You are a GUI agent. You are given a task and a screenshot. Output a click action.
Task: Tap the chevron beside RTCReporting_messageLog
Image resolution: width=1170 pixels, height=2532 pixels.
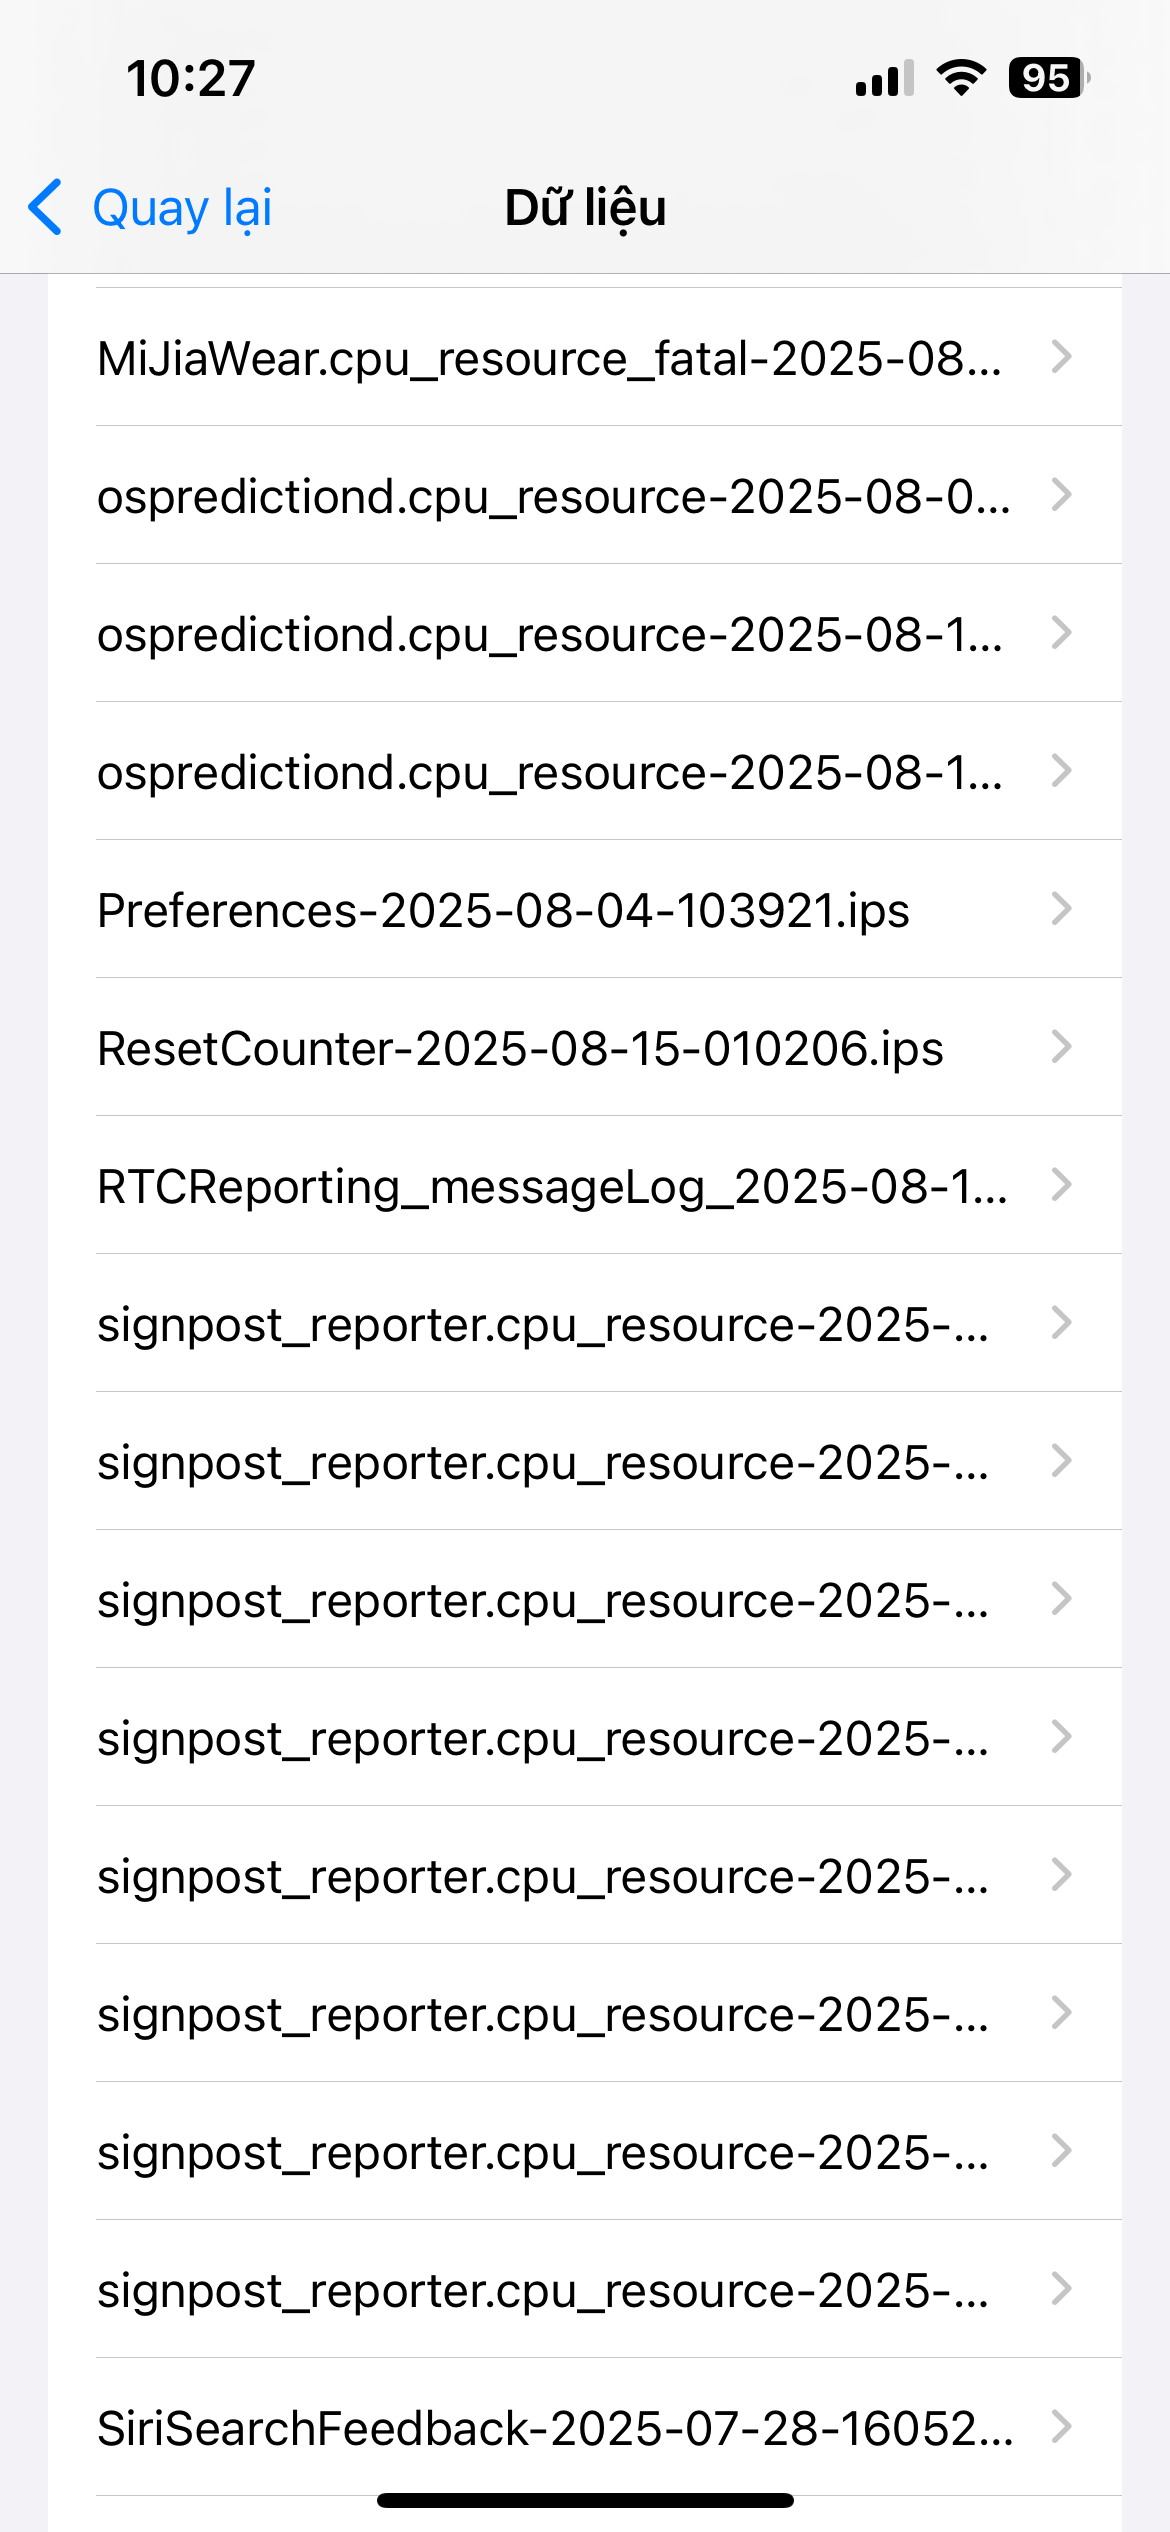click(1062, 1184)
